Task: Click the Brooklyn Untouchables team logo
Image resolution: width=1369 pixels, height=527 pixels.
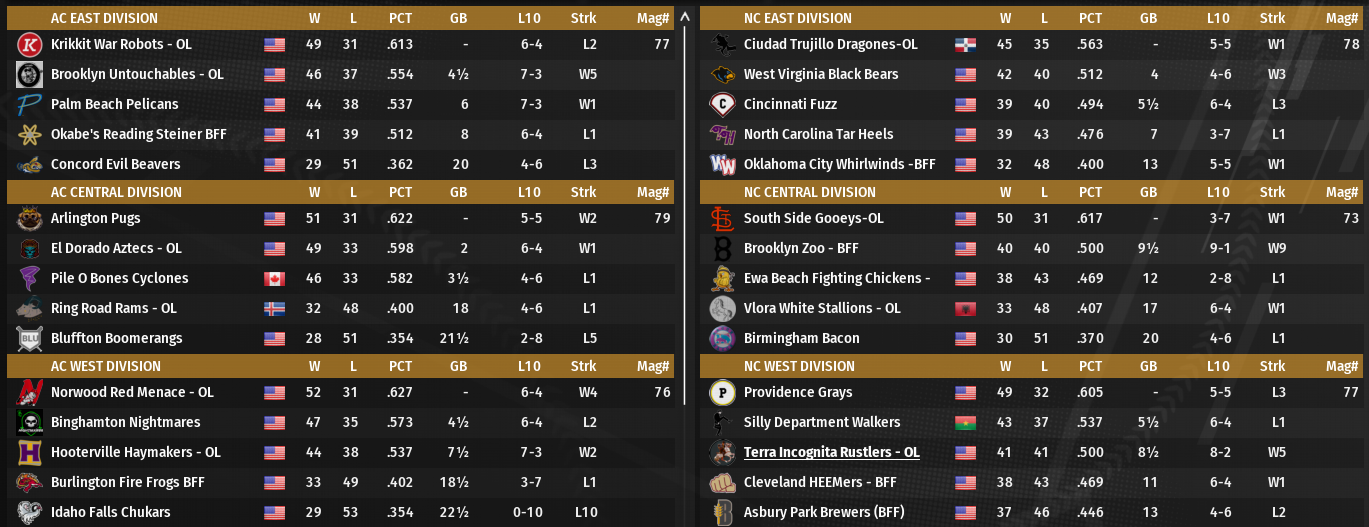Action: coord(29,75)
